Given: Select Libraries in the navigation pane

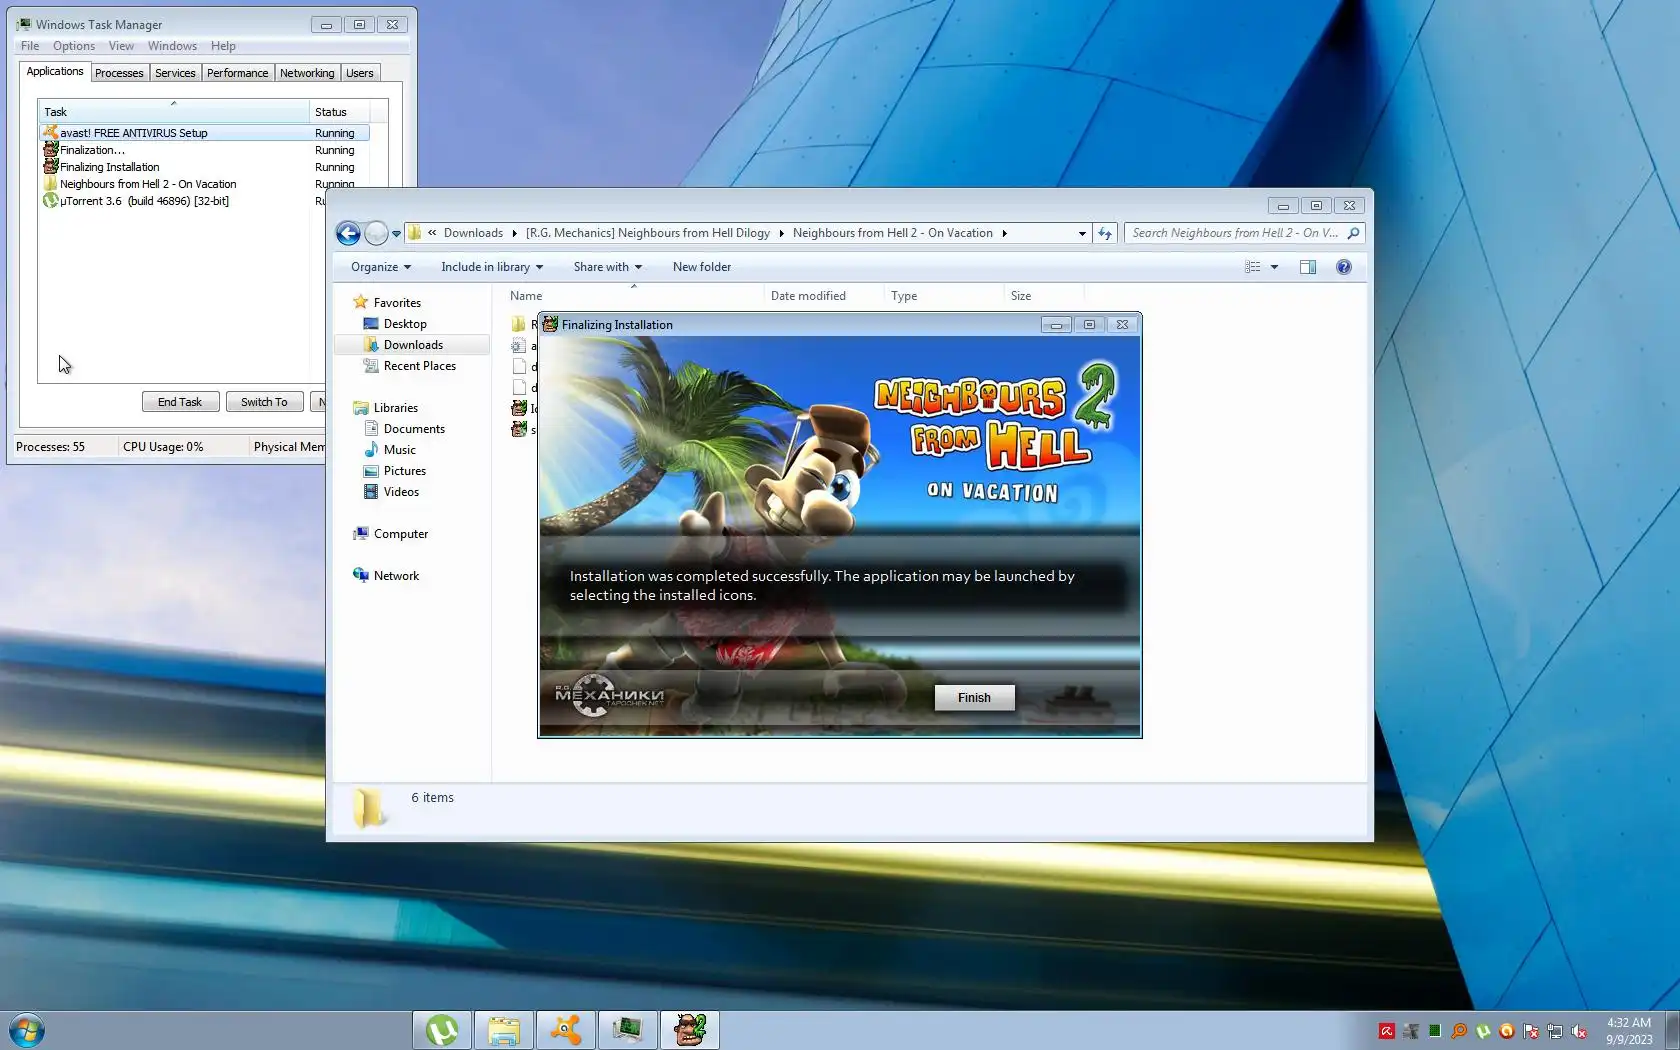Looking at the screenshot, I should (x=386, y=408).
